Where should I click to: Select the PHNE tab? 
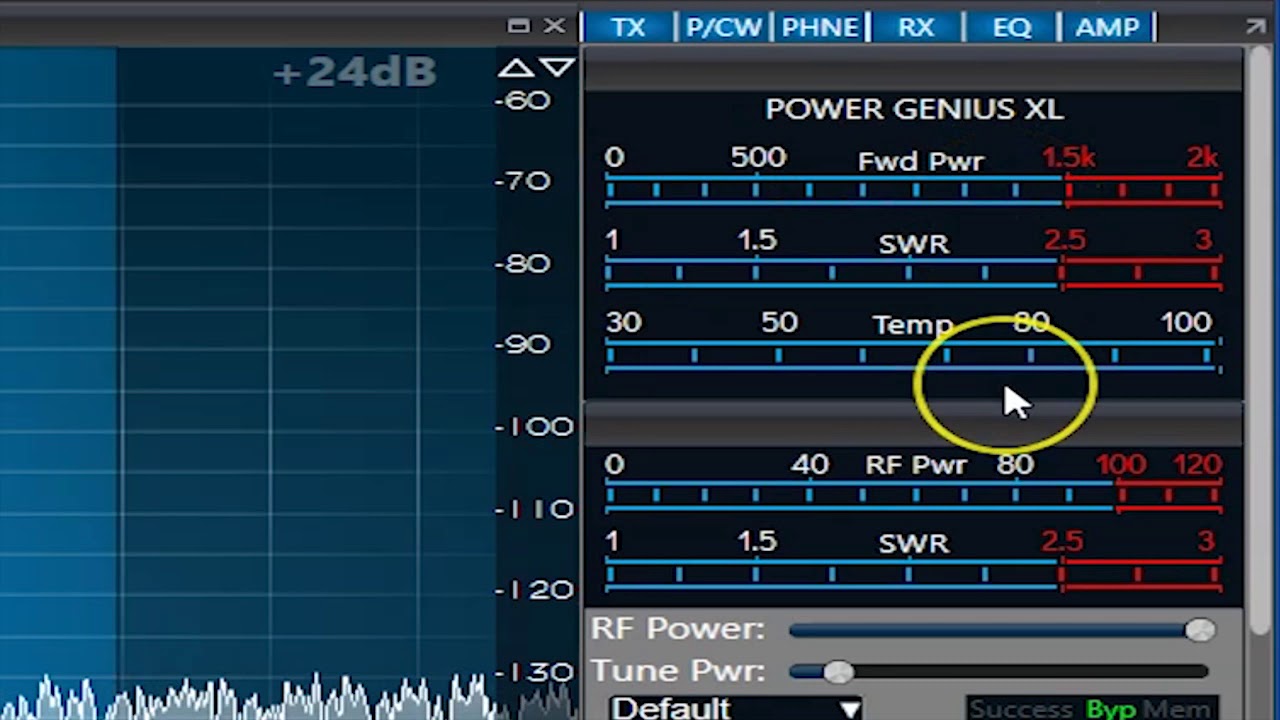[x=820, y=27]
